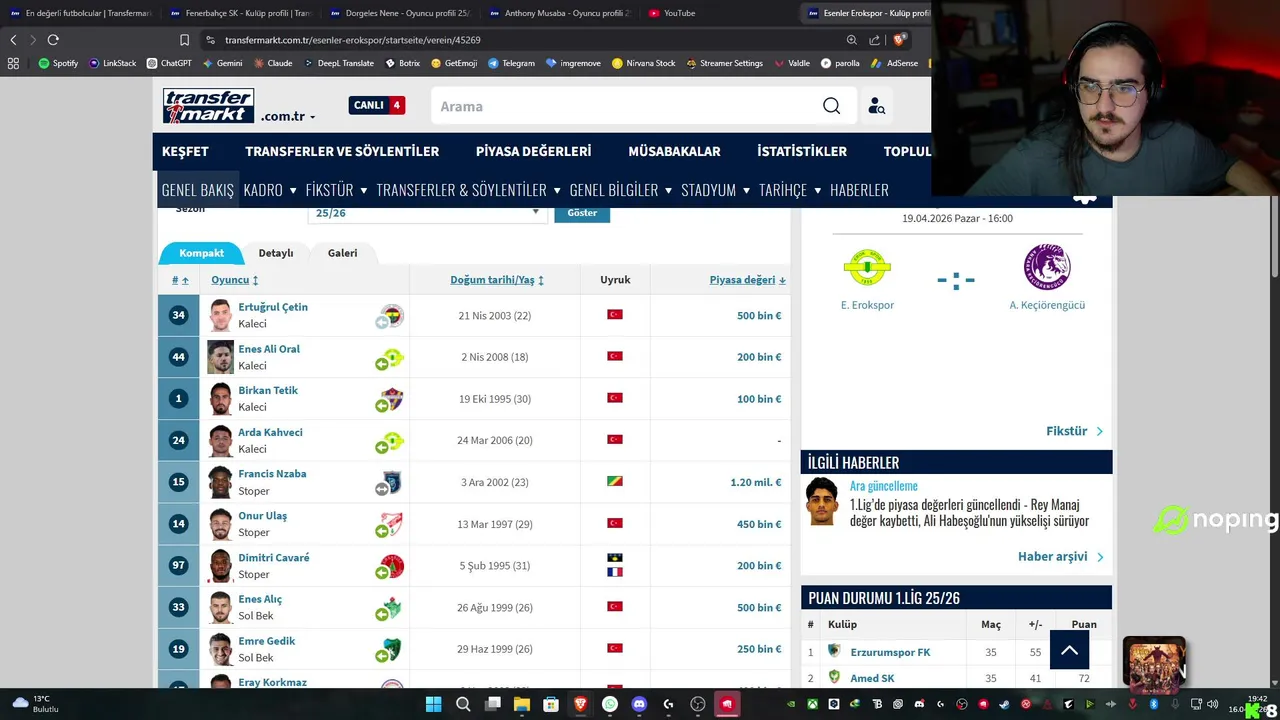Switch to the YouTube browser tab
This screenshot has height=720, width=1280.
(679, 13)
